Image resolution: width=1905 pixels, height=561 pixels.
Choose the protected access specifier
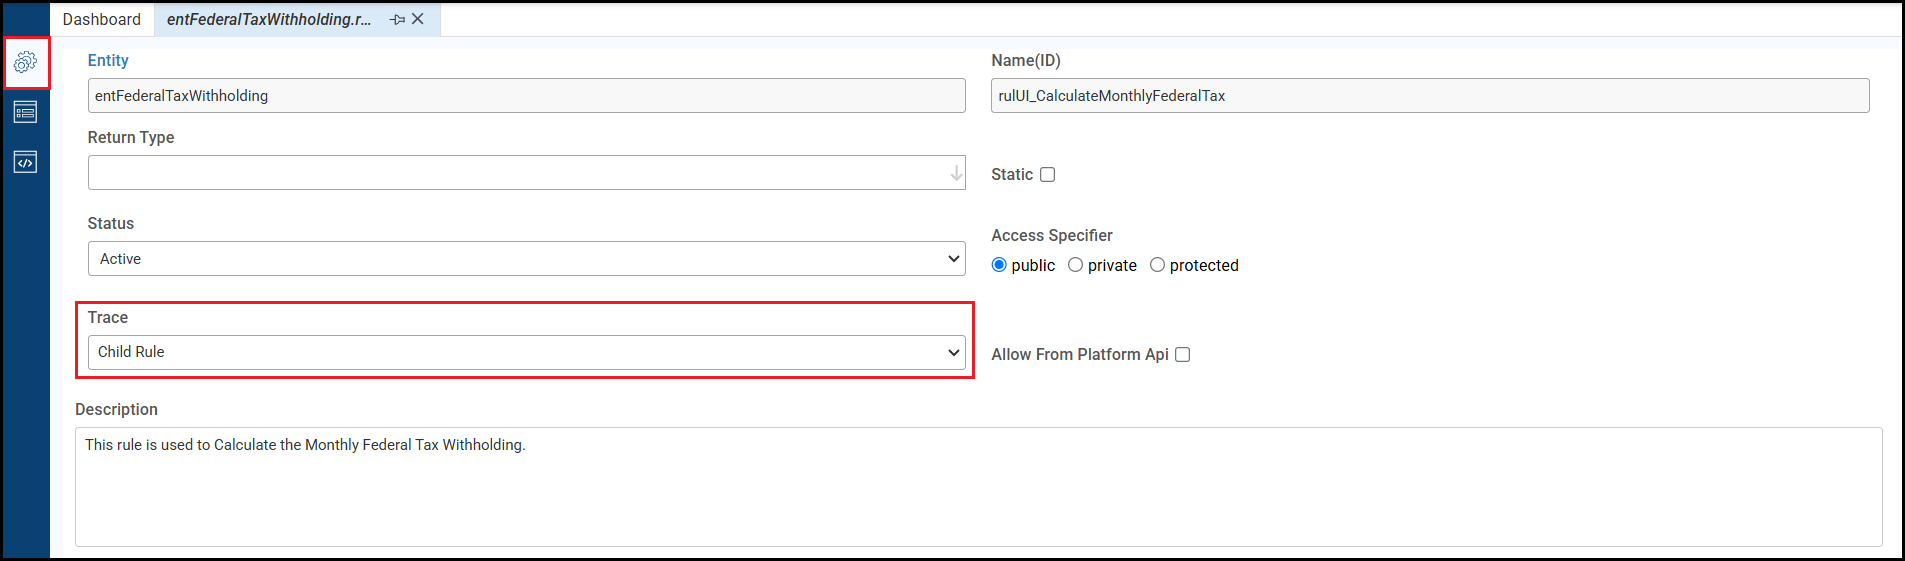[x=1157, y=265]
